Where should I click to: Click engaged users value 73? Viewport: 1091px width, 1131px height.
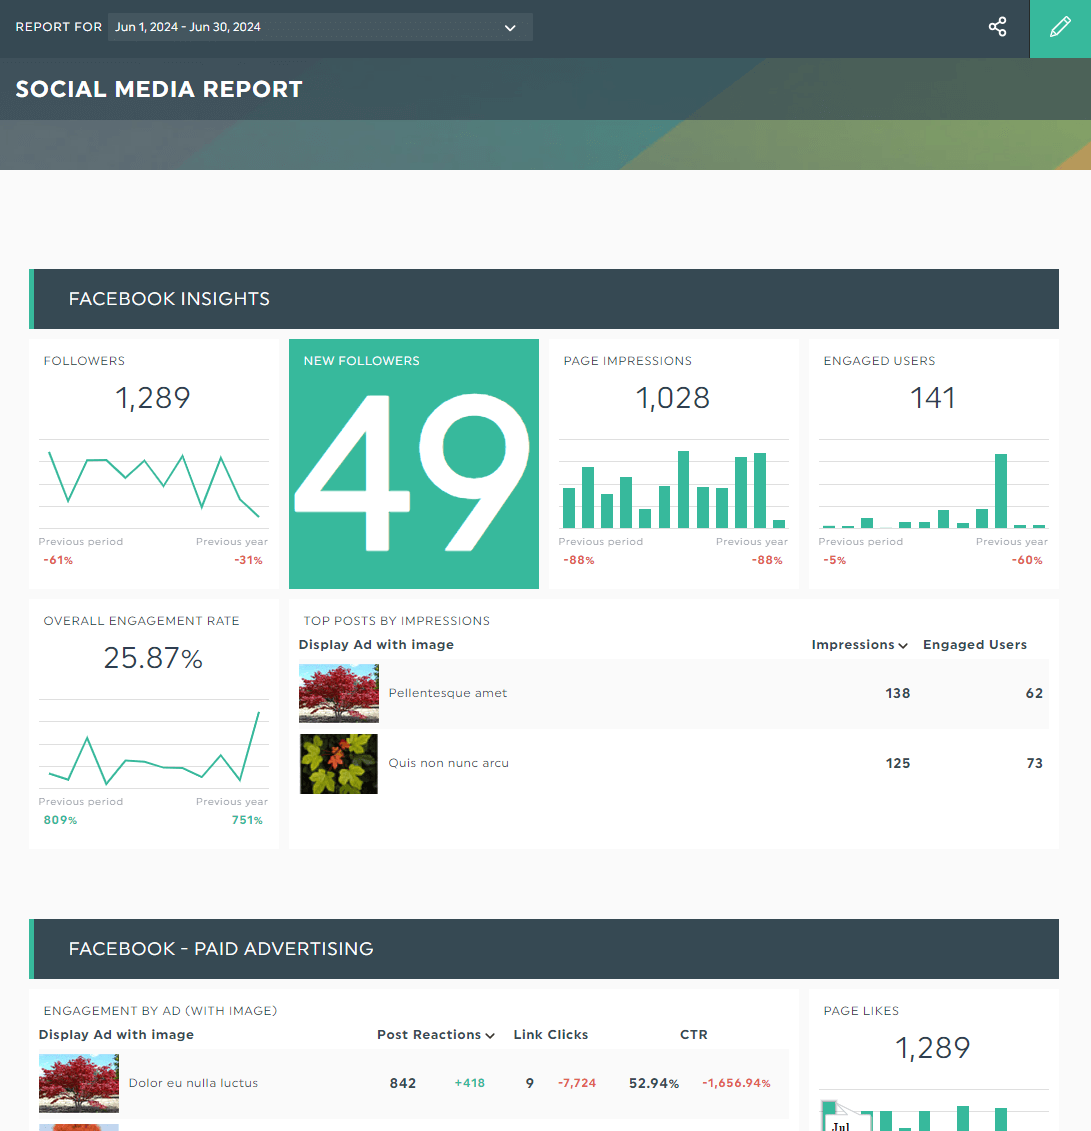coord(1034,763)
